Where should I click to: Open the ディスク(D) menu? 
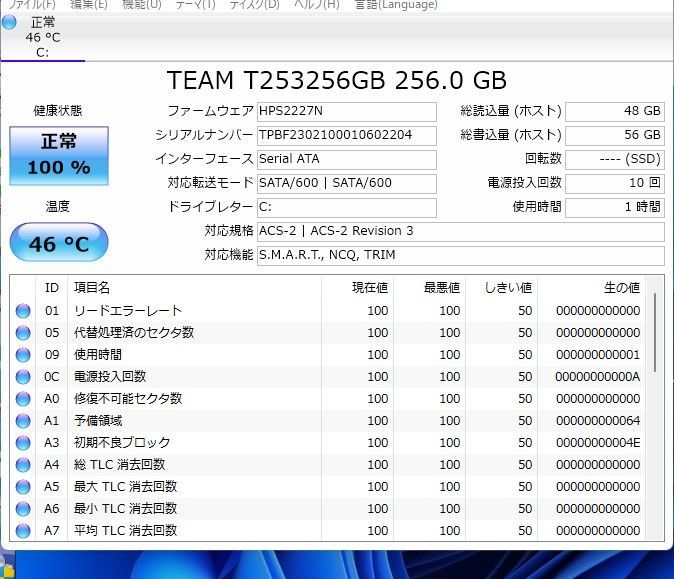(254, 5)
